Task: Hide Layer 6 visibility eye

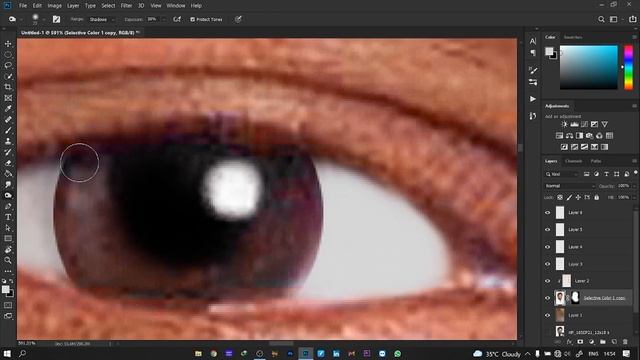Action: point(547,212)
